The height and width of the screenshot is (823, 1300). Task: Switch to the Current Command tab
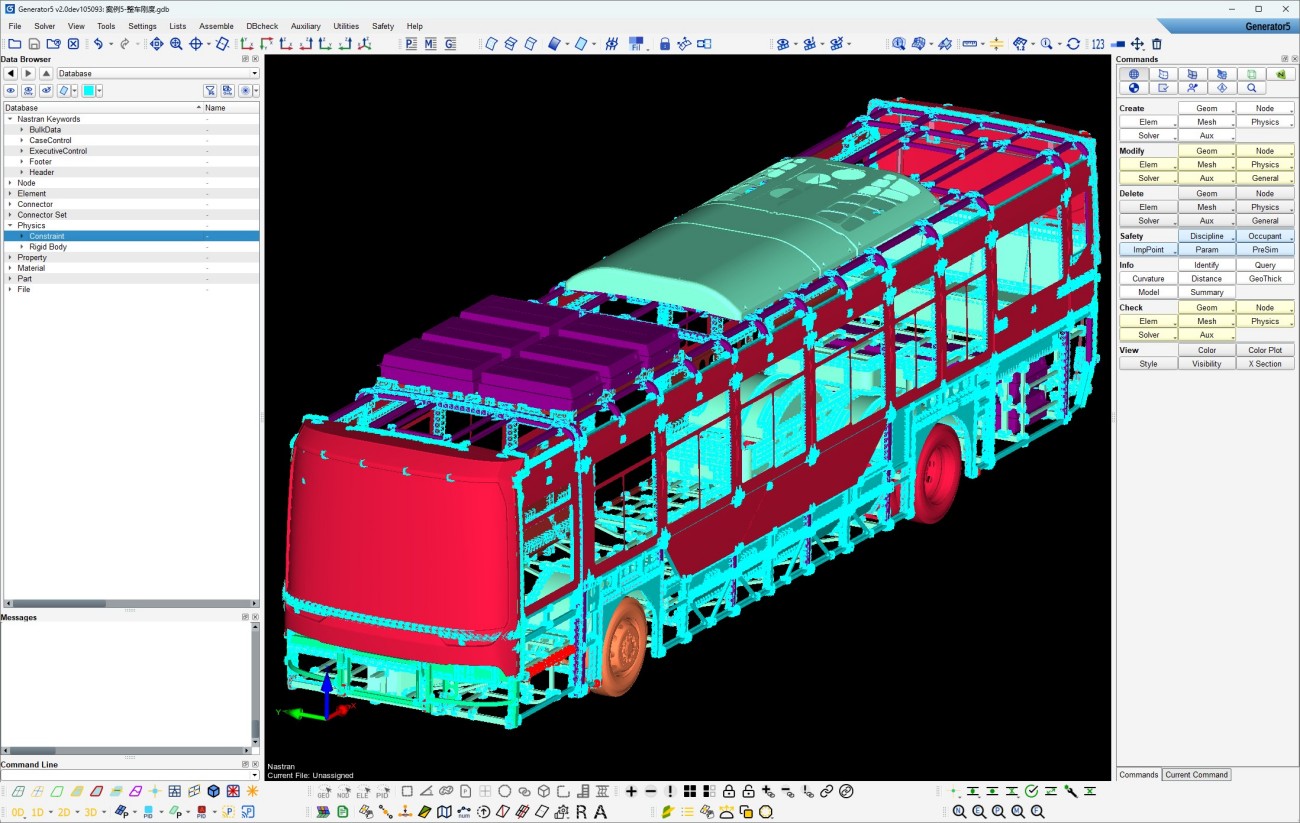[1196, 775]
